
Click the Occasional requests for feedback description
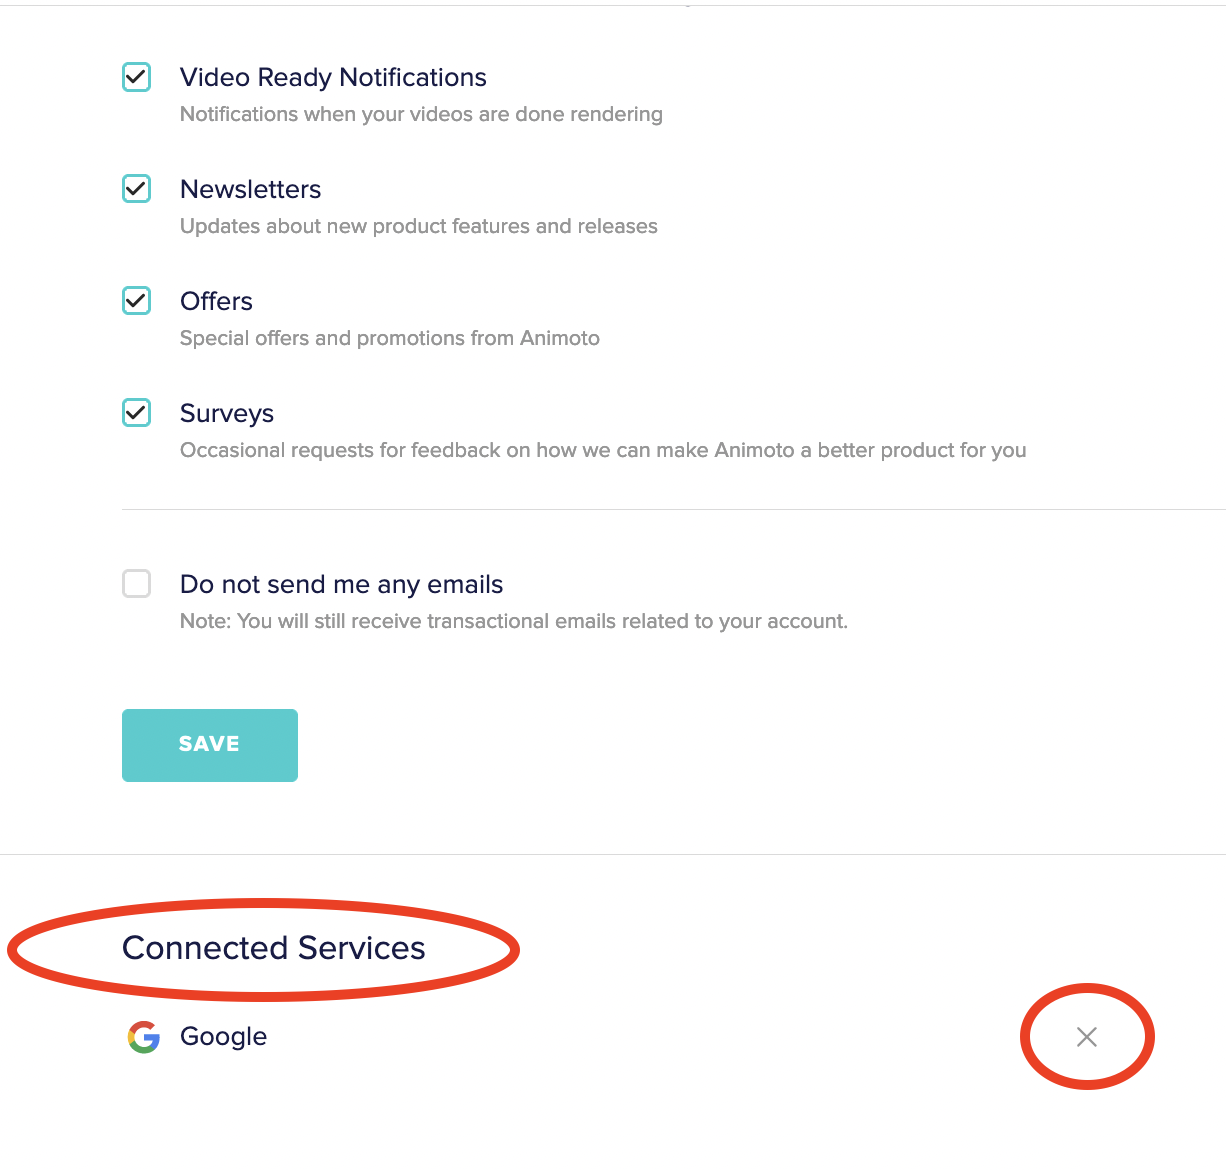(x=603, y=450)
